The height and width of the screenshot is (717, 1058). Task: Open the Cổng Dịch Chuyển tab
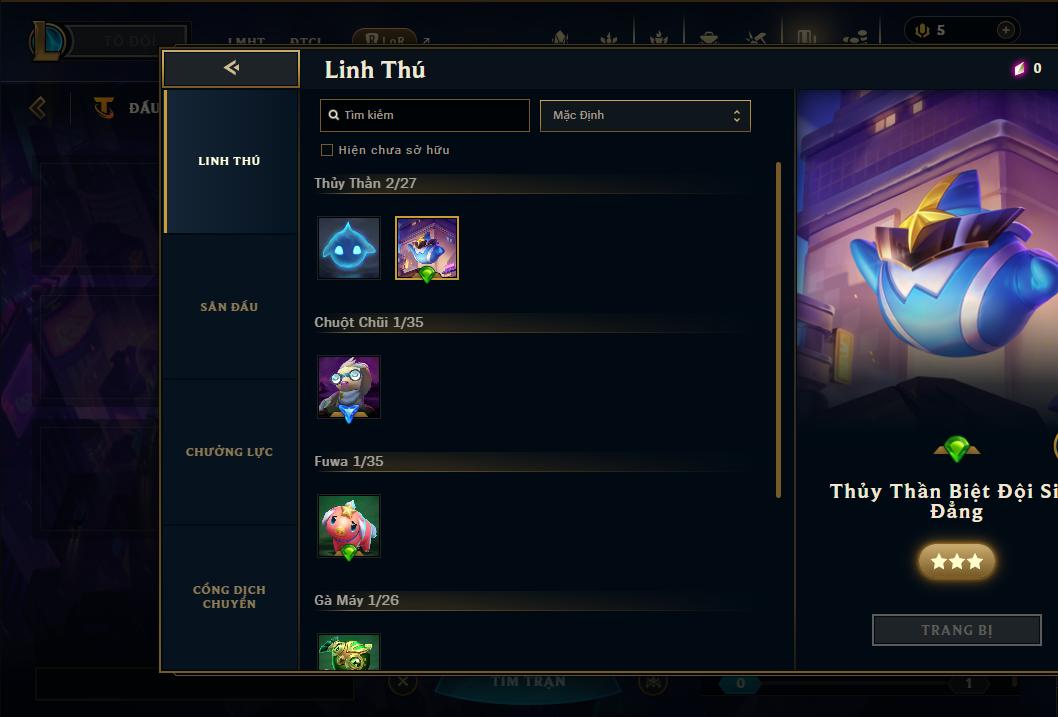tap(231, 597)
